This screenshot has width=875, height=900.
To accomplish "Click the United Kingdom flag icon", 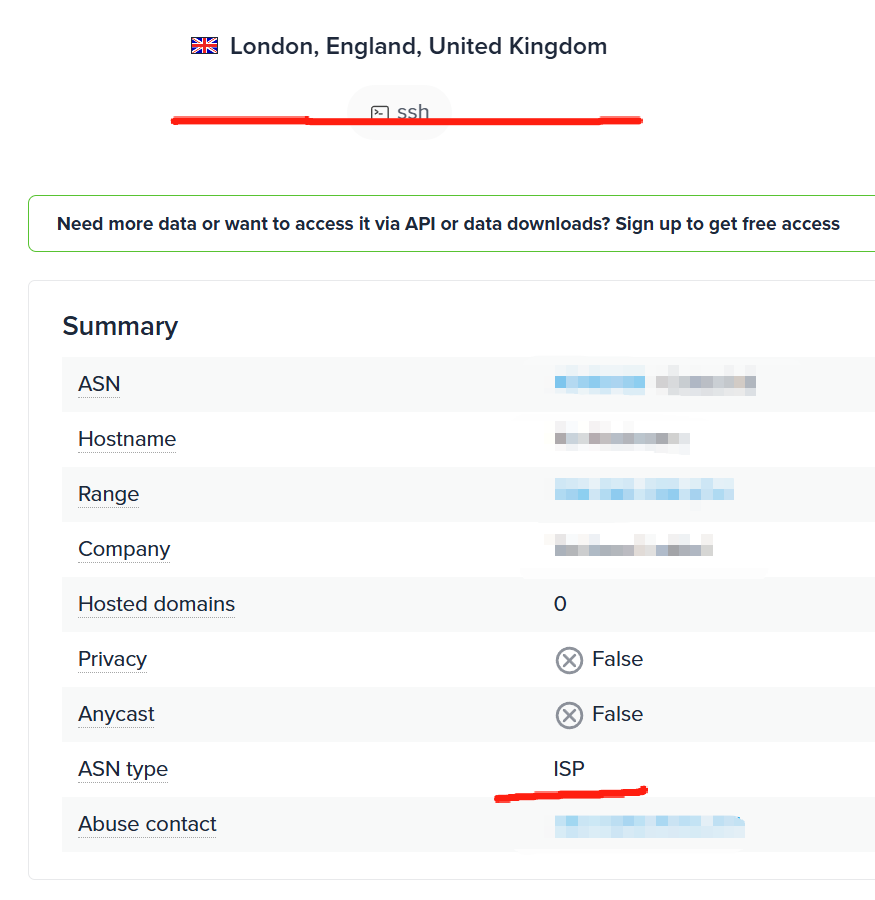I will click(x=204, y=45).
